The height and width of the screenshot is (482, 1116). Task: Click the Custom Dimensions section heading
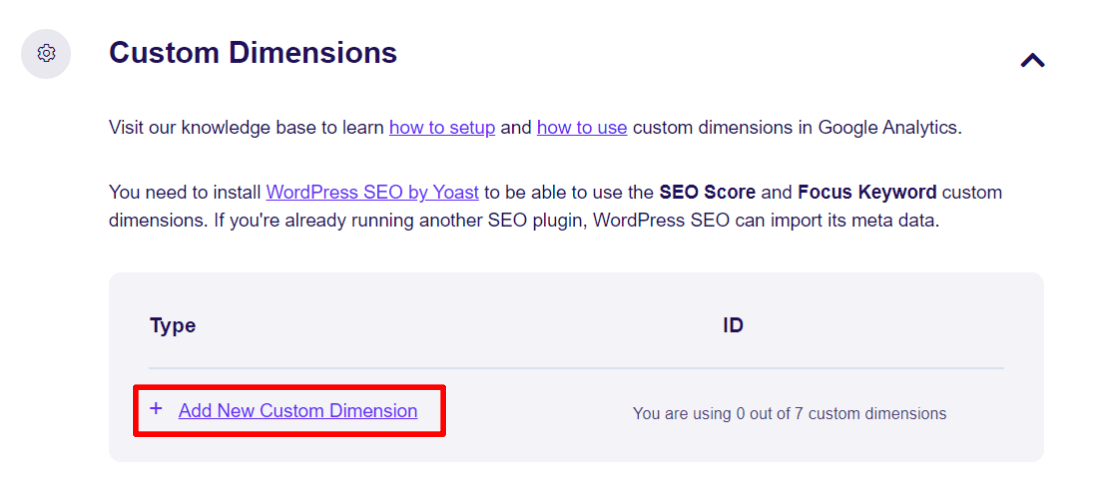click(253, 53)
